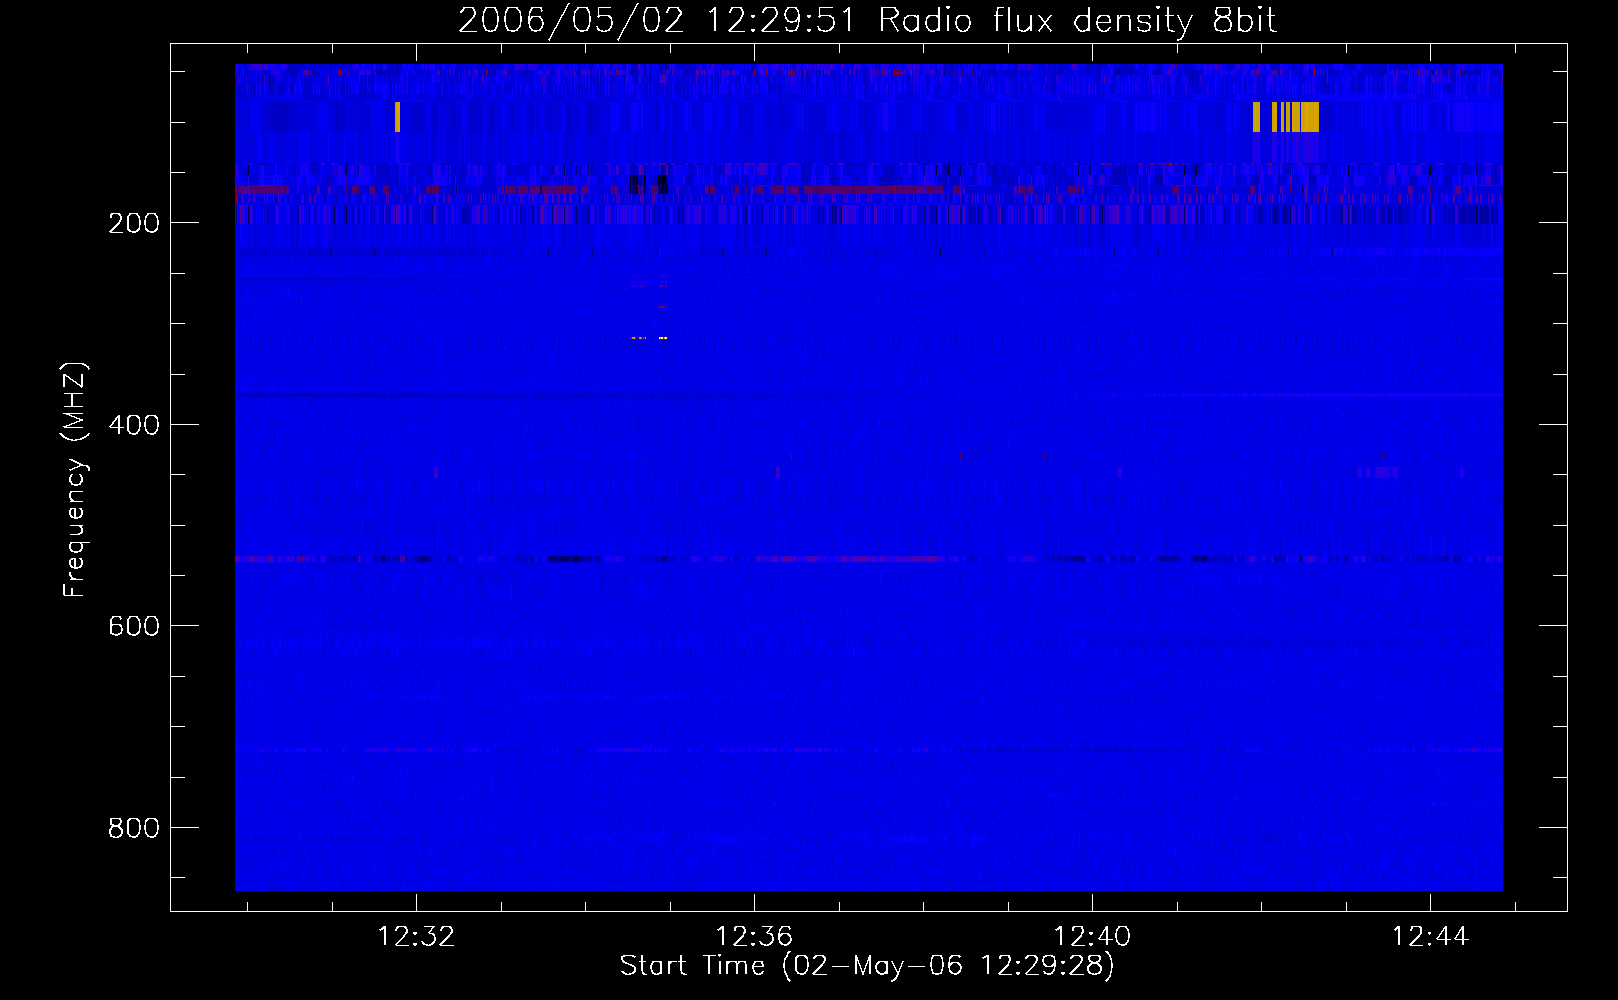The height and width of the screenshot is (1000, 1618).
Task: Click the plot title '2006/05/02 12:29:51 Radio flux density 8bit'
Action: coord(867,20)
